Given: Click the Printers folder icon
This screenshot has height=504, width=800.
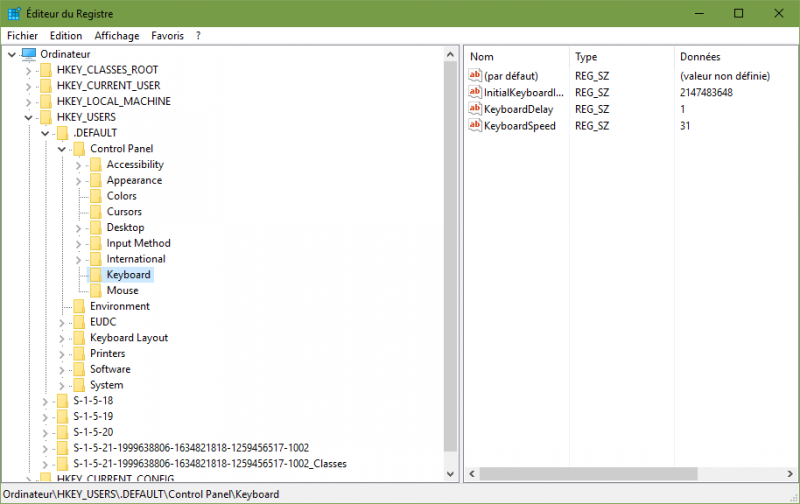Looking at the screenshot, I should (x=79, y=354).
